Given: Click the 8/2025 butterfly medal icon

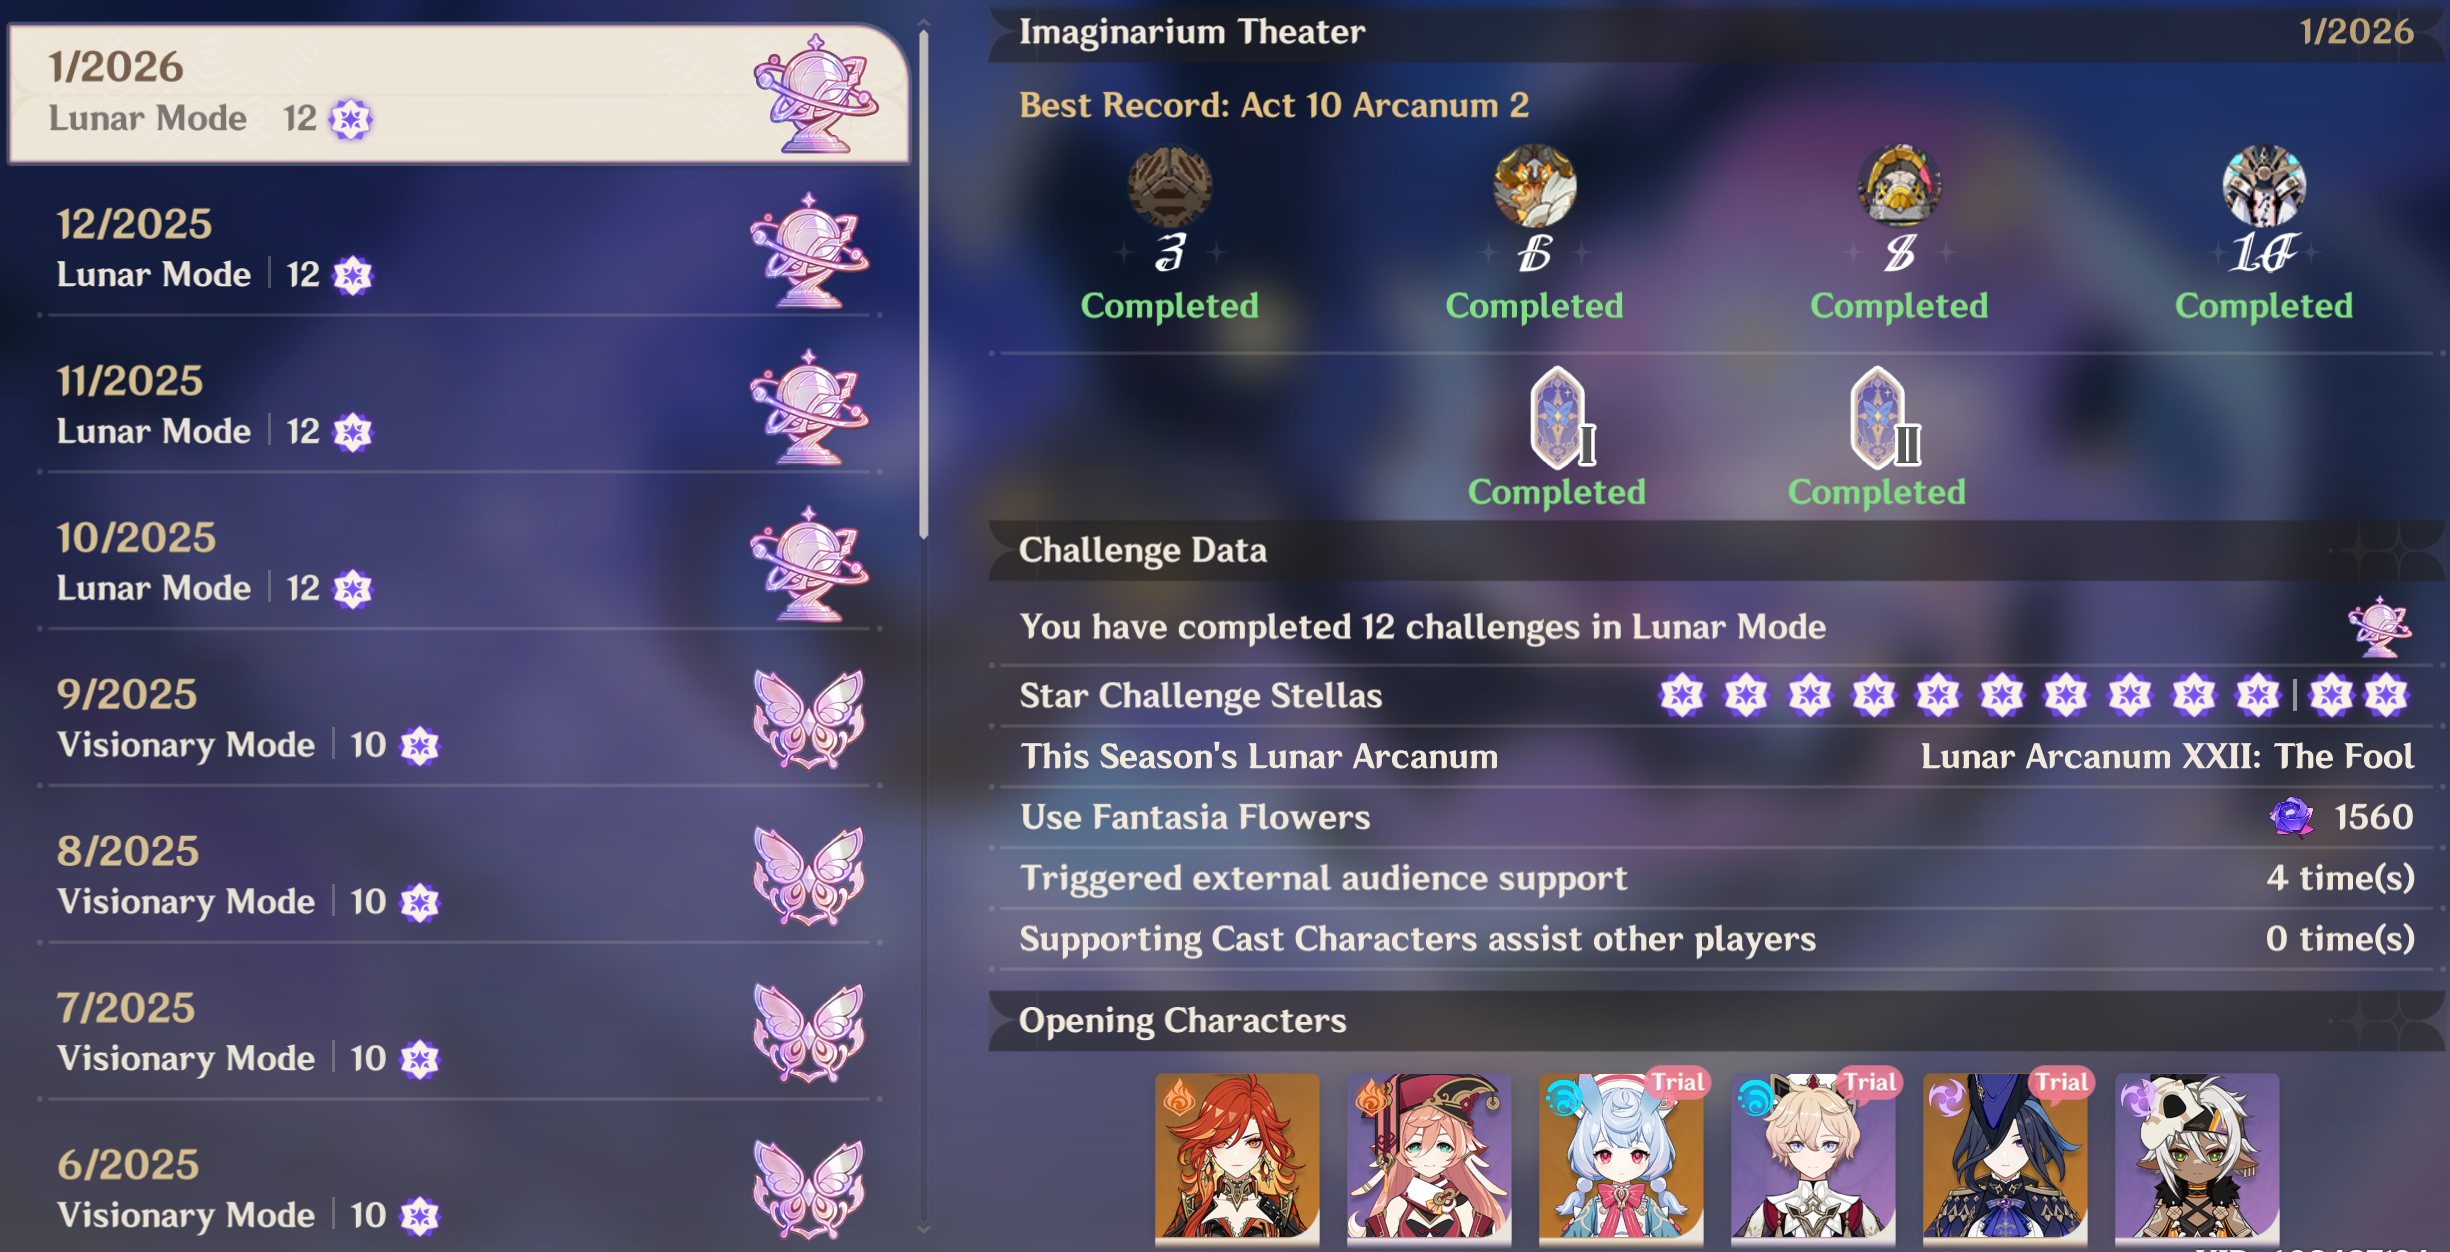Looking at the screenshot, I should point(809,876).
